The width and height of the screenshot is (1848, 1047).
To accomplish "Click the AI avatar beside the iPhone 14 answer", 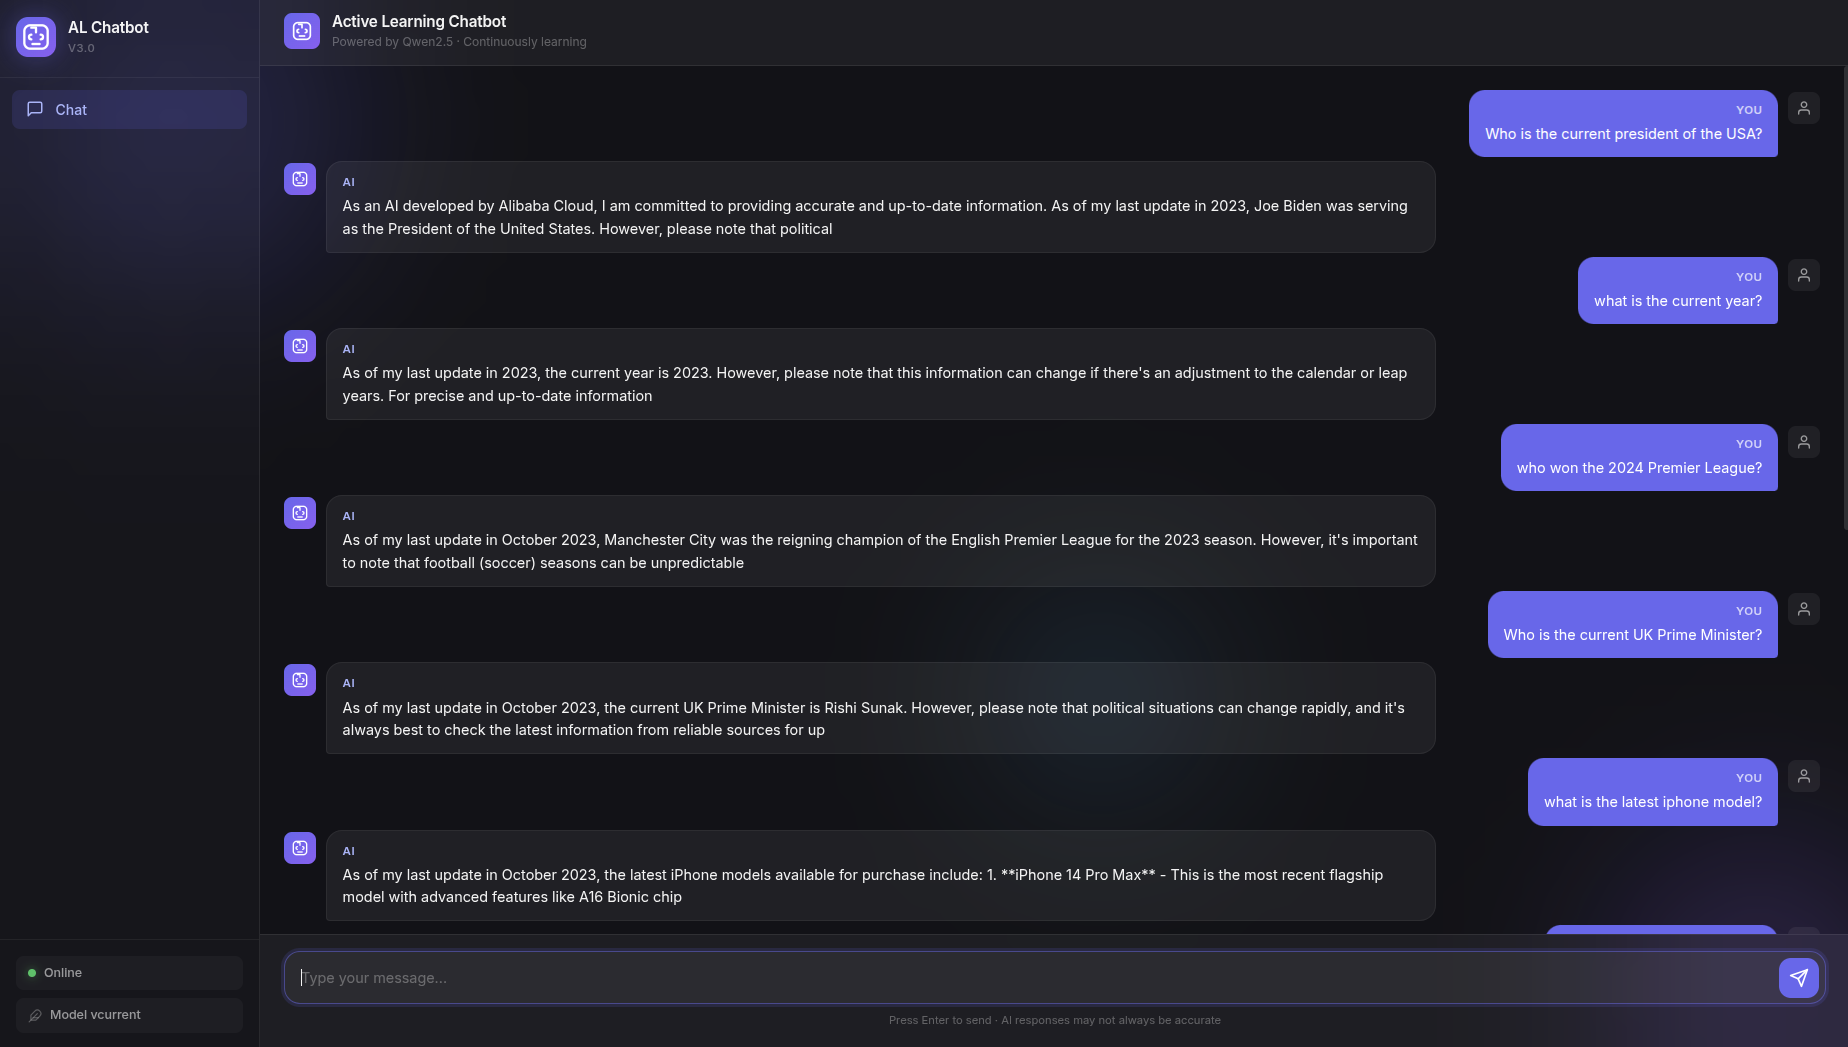I will point(300,848).
